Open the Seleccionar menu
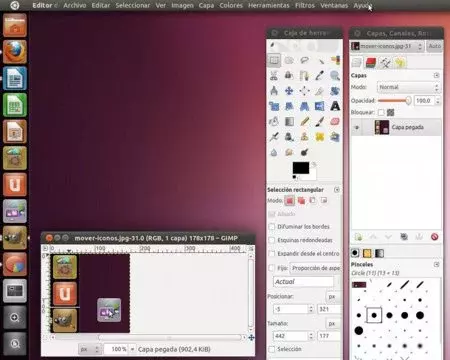450x360 pixels. tap(132, 5)
